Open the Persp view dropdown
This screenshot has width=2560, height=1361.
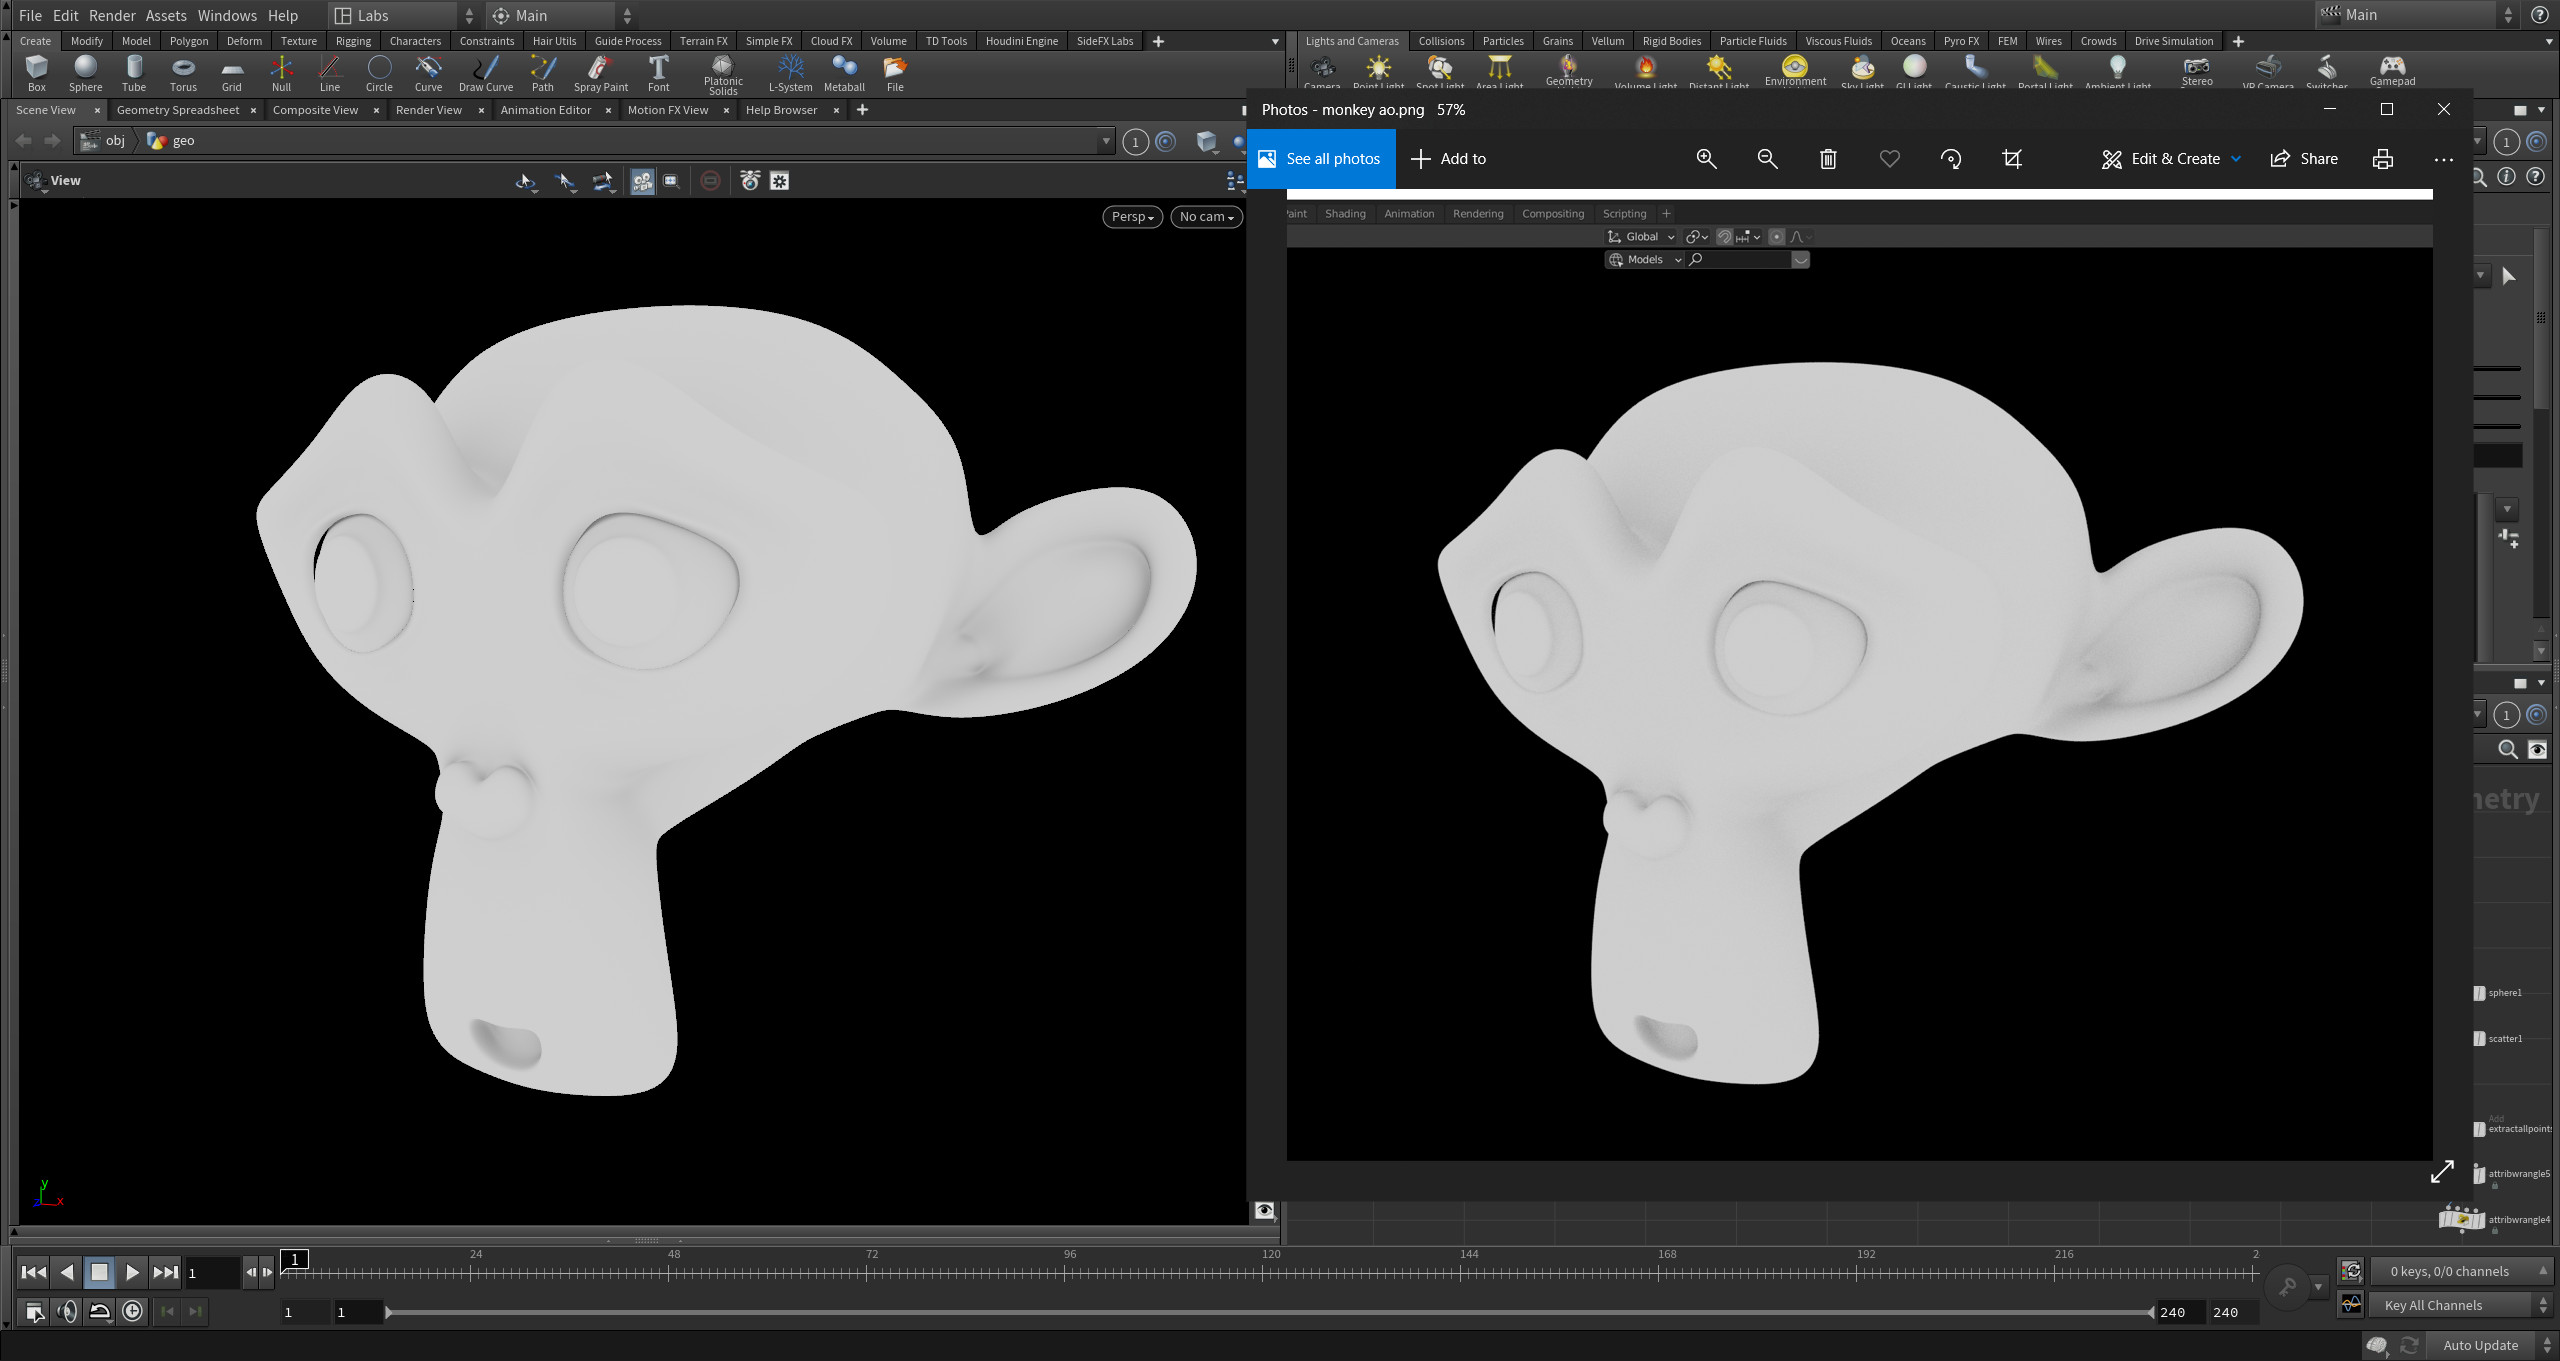(x=1131, y=216)
